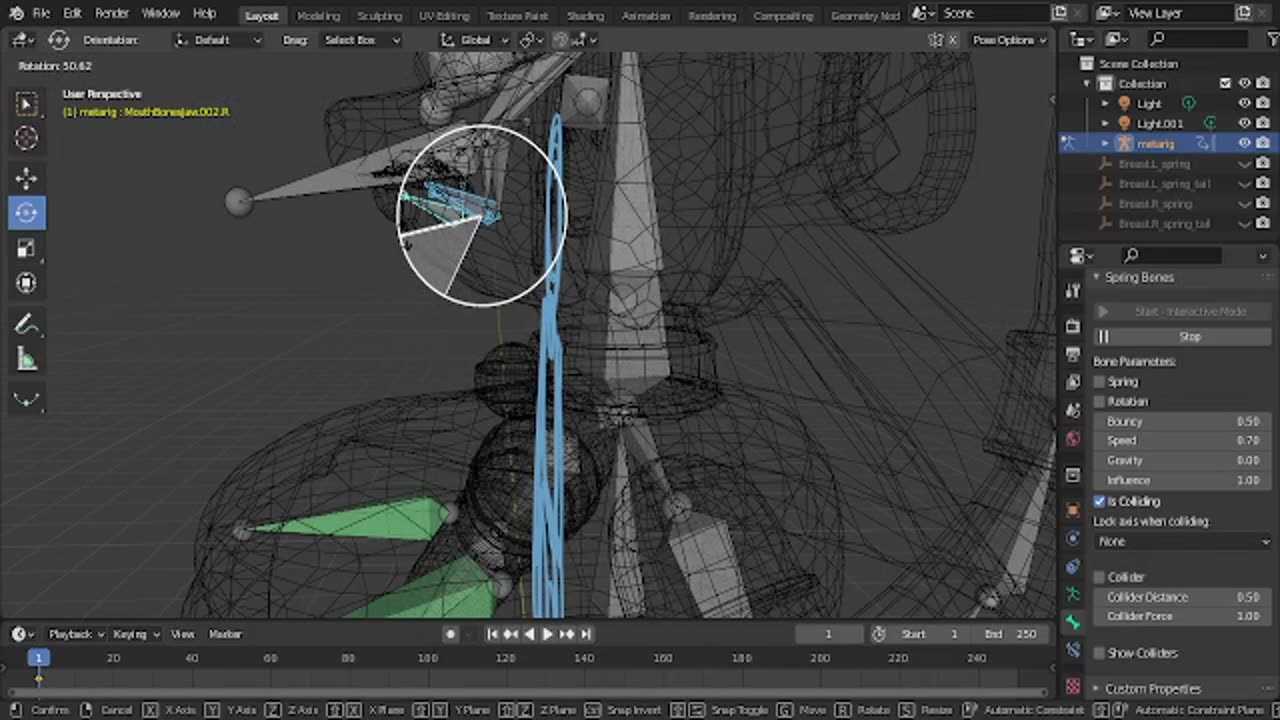
Task: Switch to the Animation workspace tab
Action: [646, 16]
